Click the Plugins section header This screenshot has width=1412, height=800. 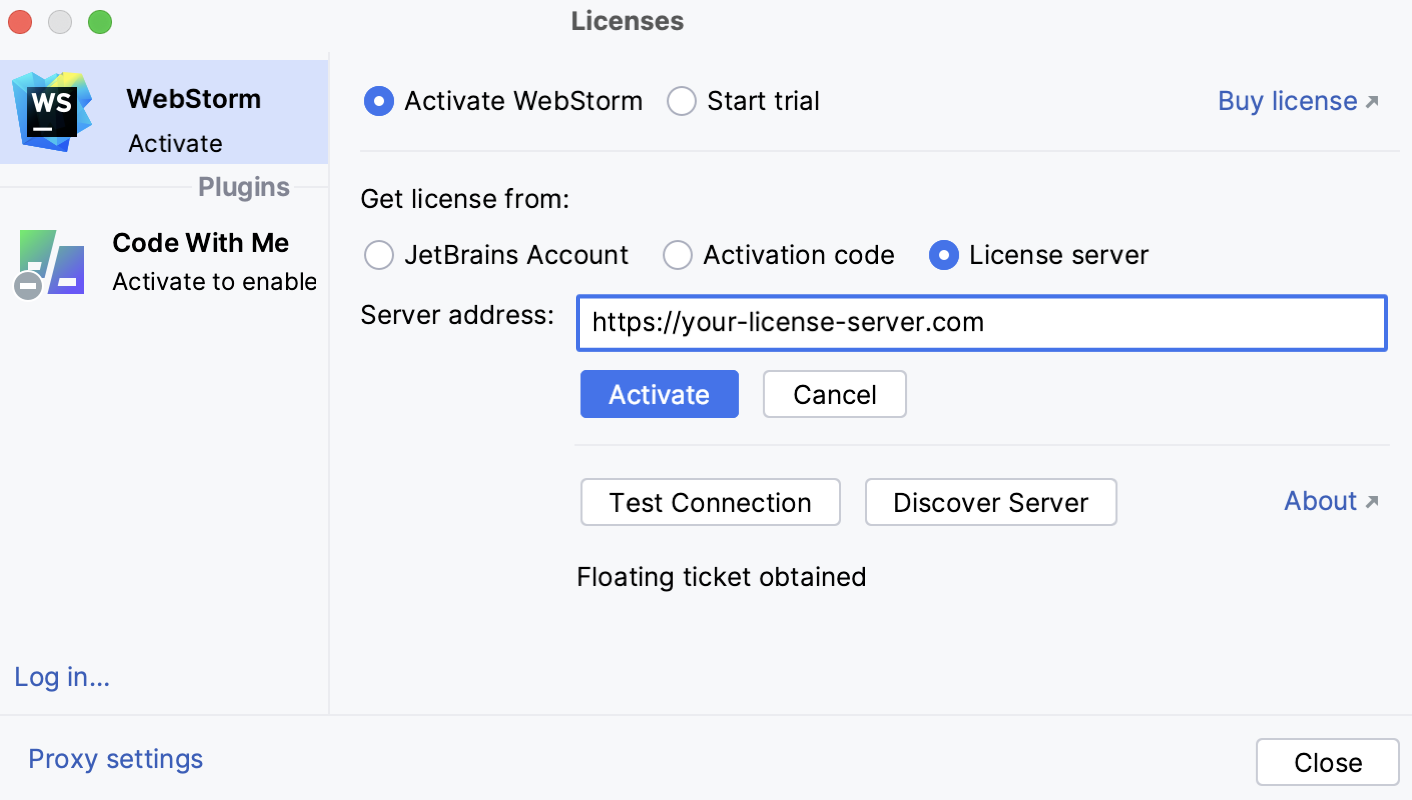click(x=244, y=187)
